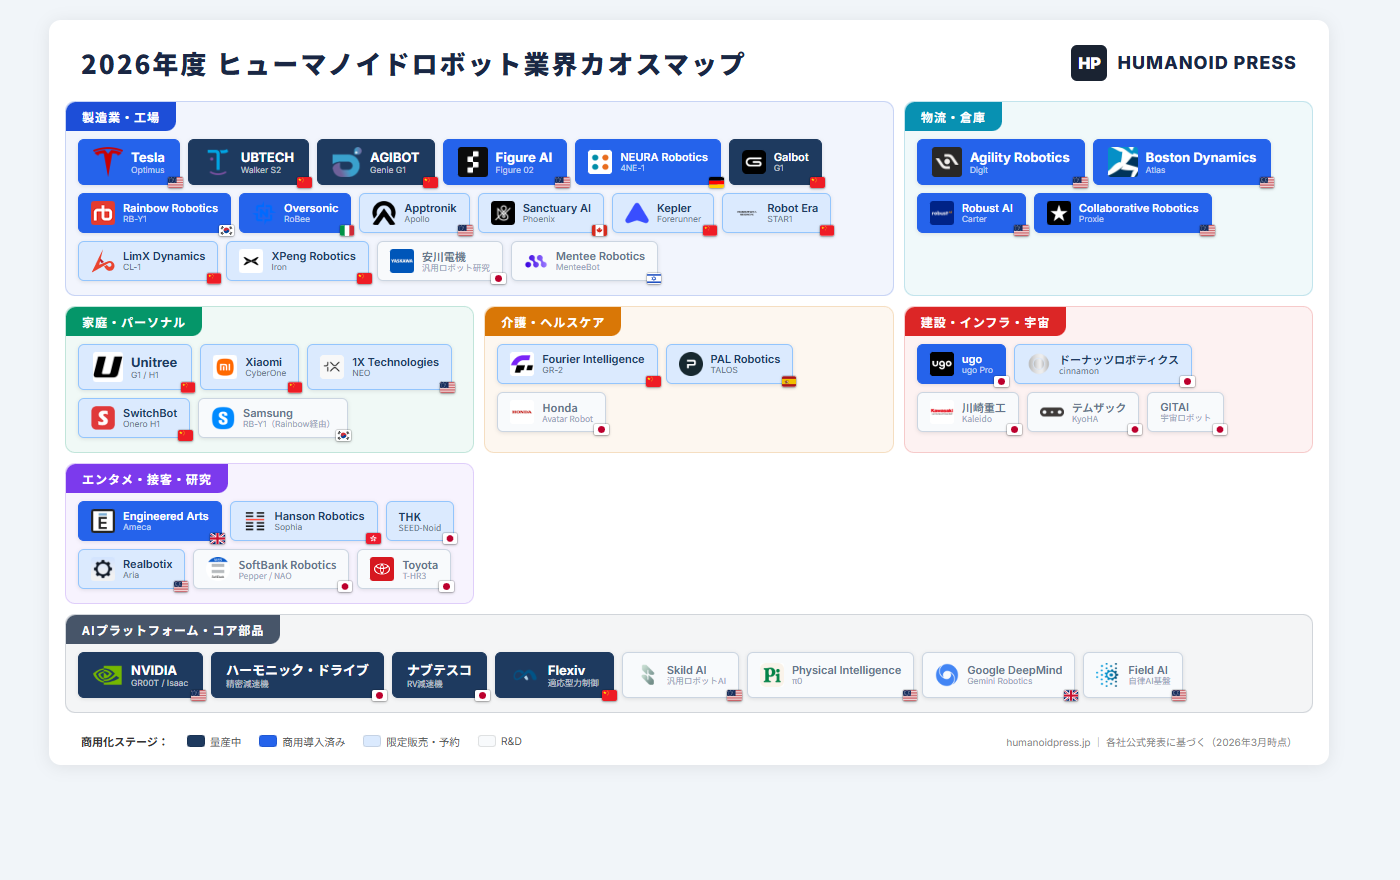Open the Flexiv card
Viewport: 1400px width, 880px height.
(555, 675)
